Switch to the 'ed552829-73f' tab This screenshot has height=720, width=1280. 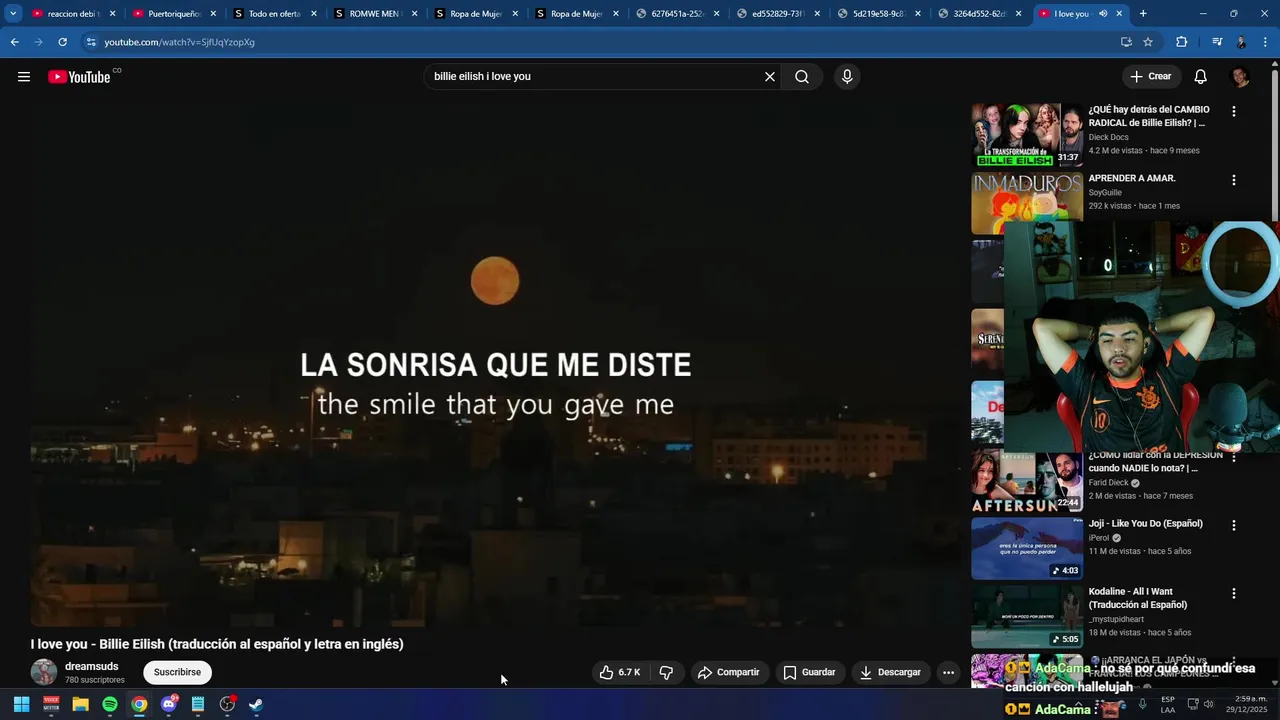[x=779, y=14]
